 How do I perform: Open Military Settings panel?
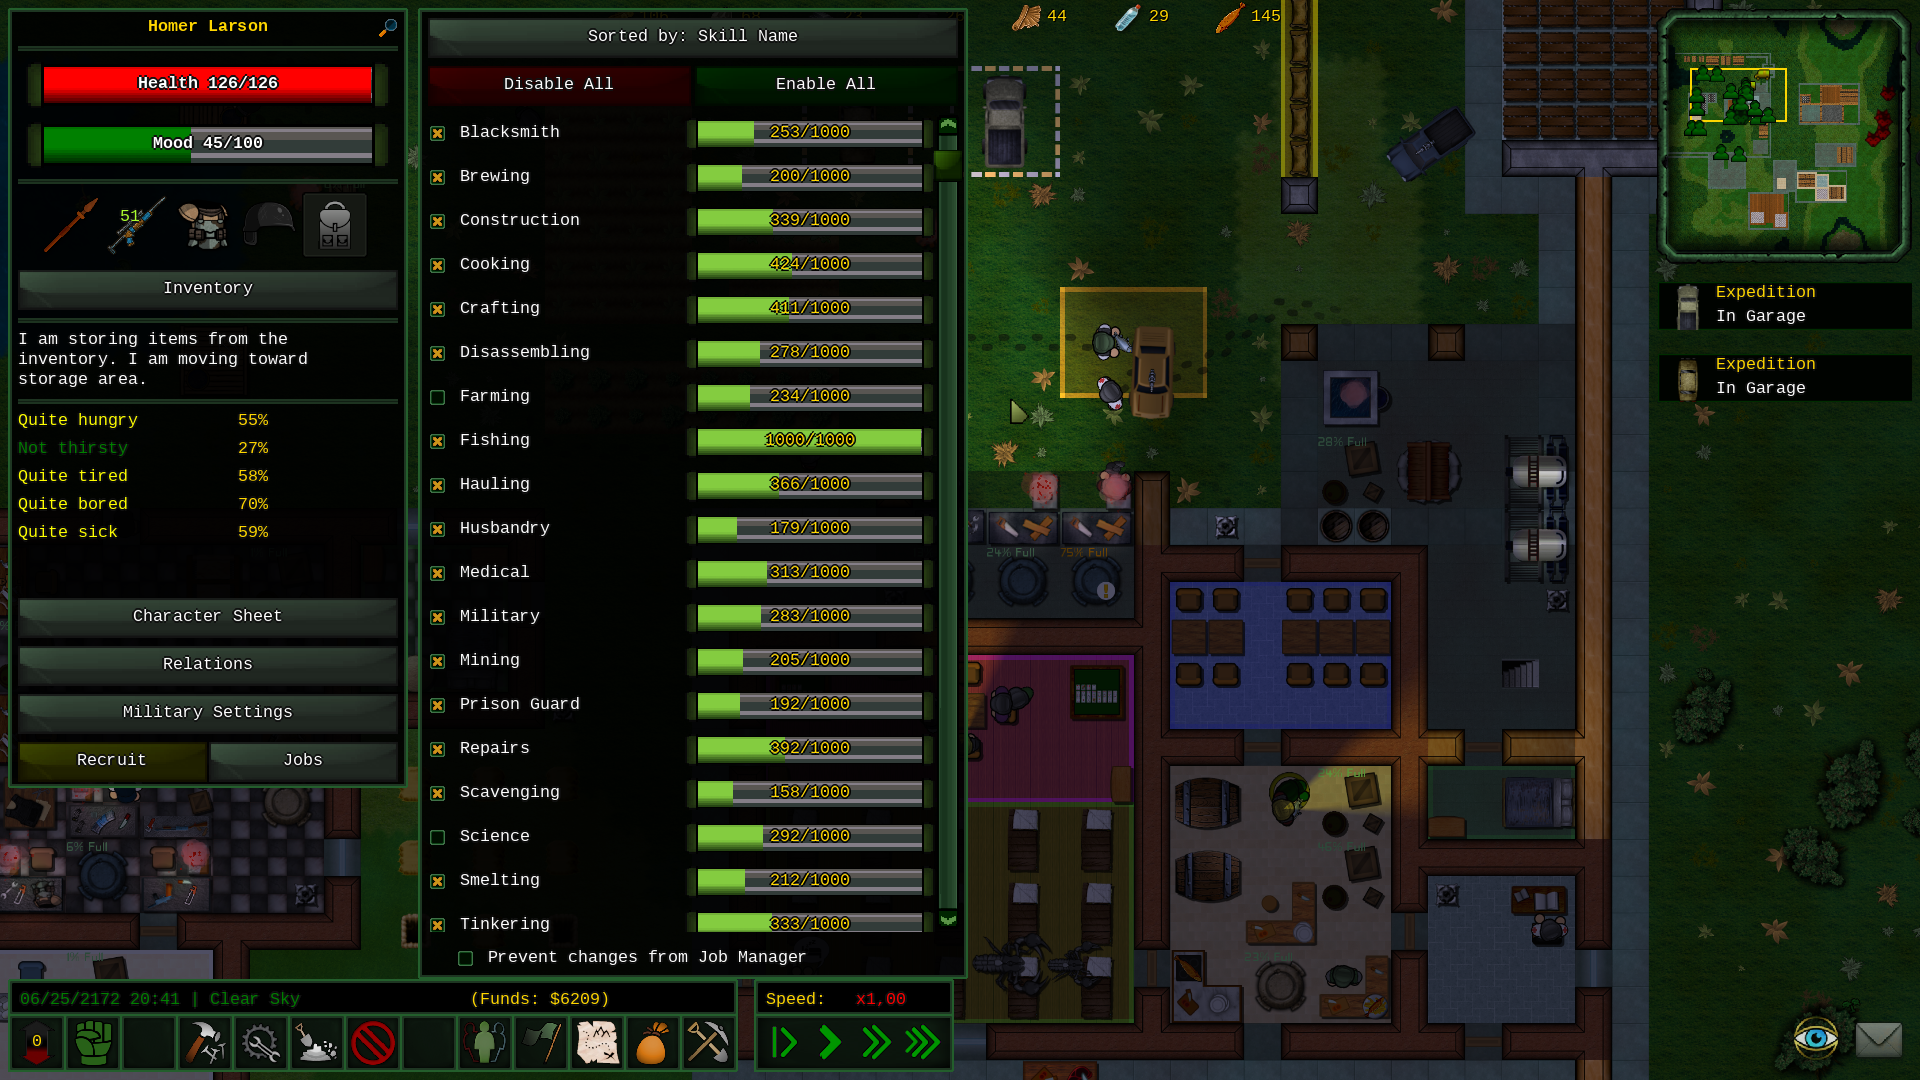pos(207,711)
